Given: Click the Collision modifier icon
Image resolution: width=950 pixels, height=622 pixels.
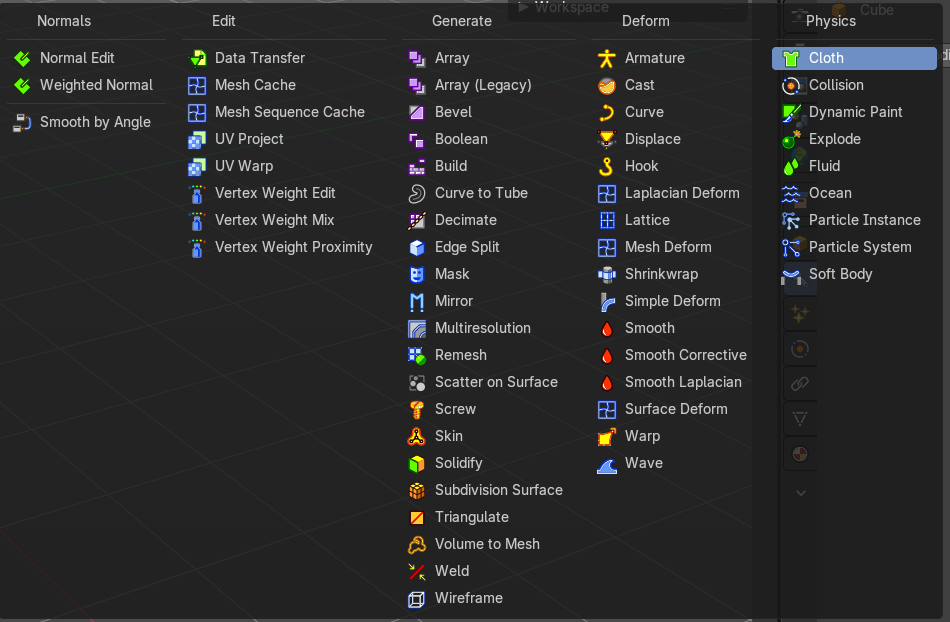Looking at the screenshot, I should click(791, 85).
